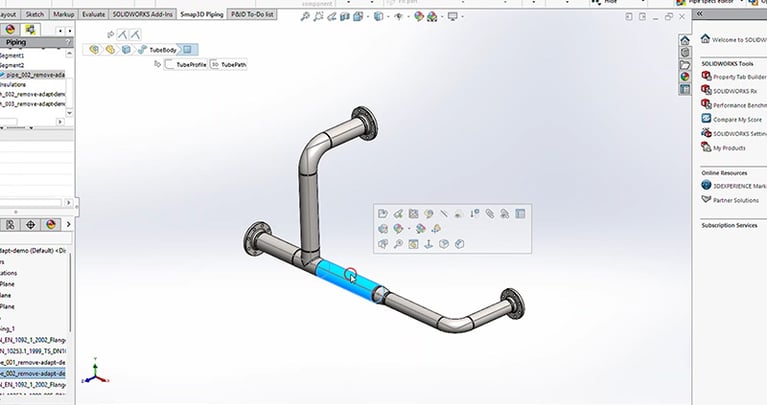
Task: Select pipe_002_remove-adapt item in Piping list
Action: tap(33, 75)
